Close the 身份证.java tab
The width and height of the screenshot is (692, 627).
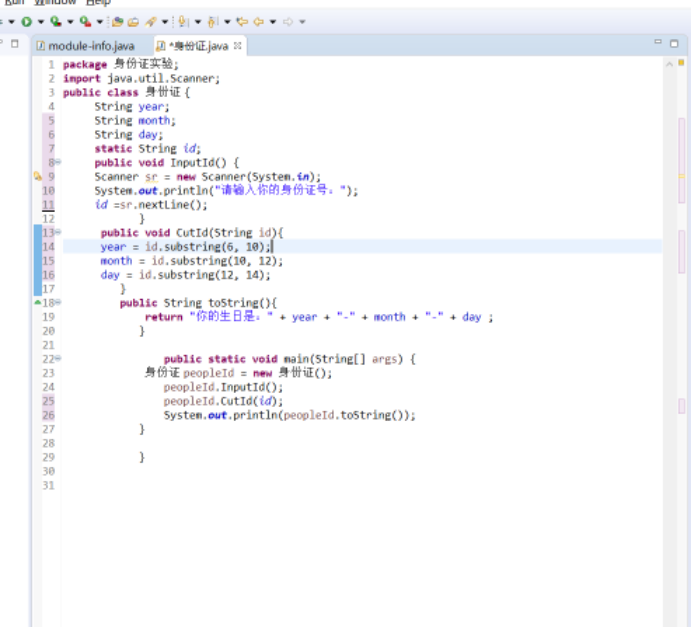237,45
